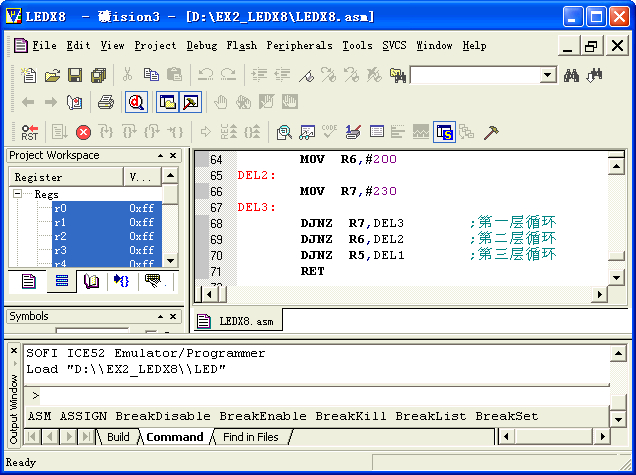636x475 pixels.
Task: Click the Save file icon
Action: [75, 75]
